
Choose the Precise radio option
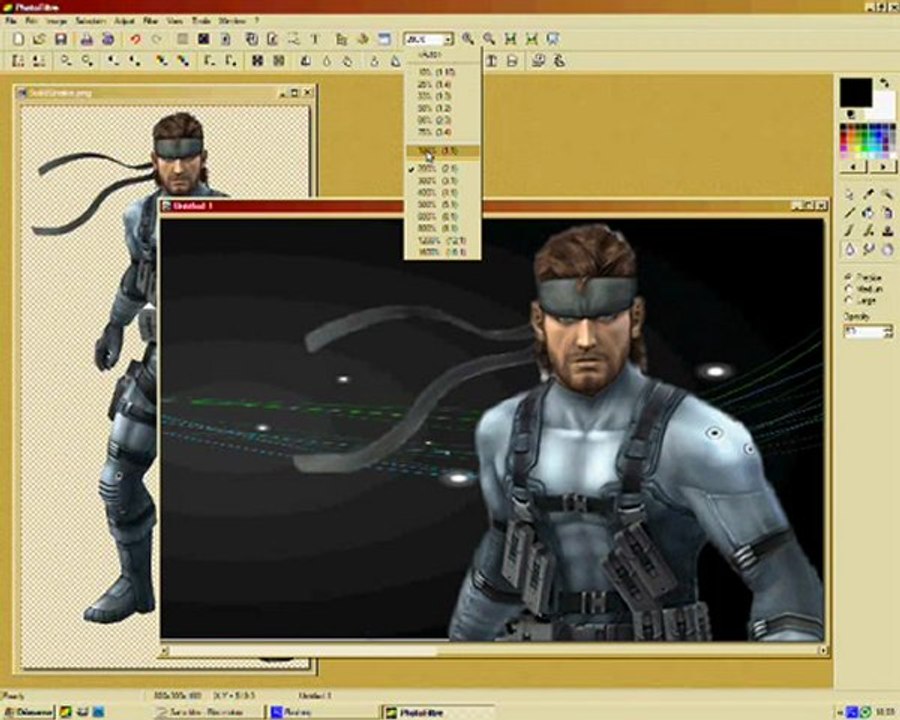pos(864,277)
